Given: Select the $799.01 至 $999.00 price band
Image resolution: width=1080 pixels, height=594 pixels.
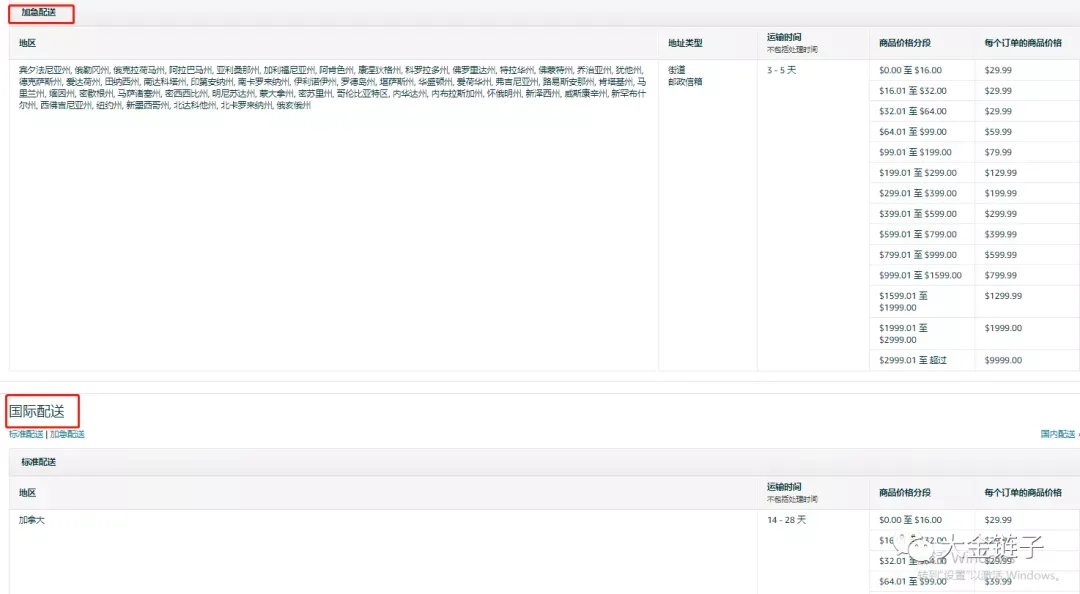Looking at the screenshot, I should click(x=917, y=255).
